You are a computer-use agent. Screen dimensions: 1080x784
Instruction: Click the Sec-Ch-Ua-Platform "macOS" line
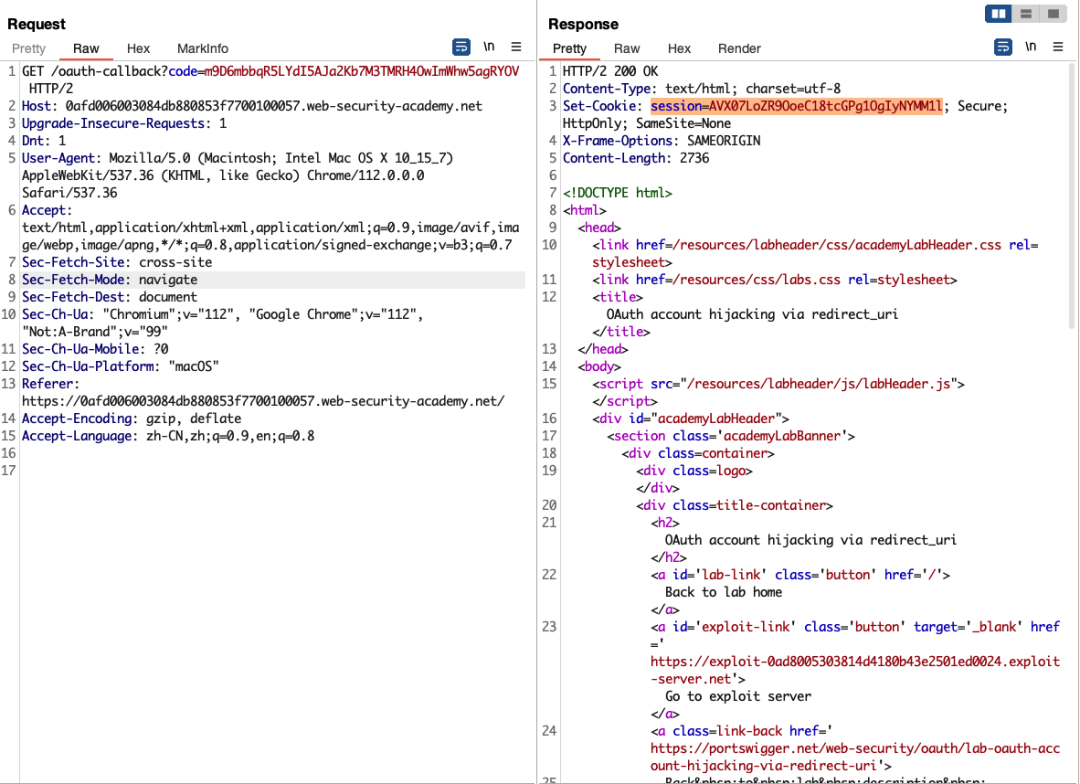pos(121,367)
